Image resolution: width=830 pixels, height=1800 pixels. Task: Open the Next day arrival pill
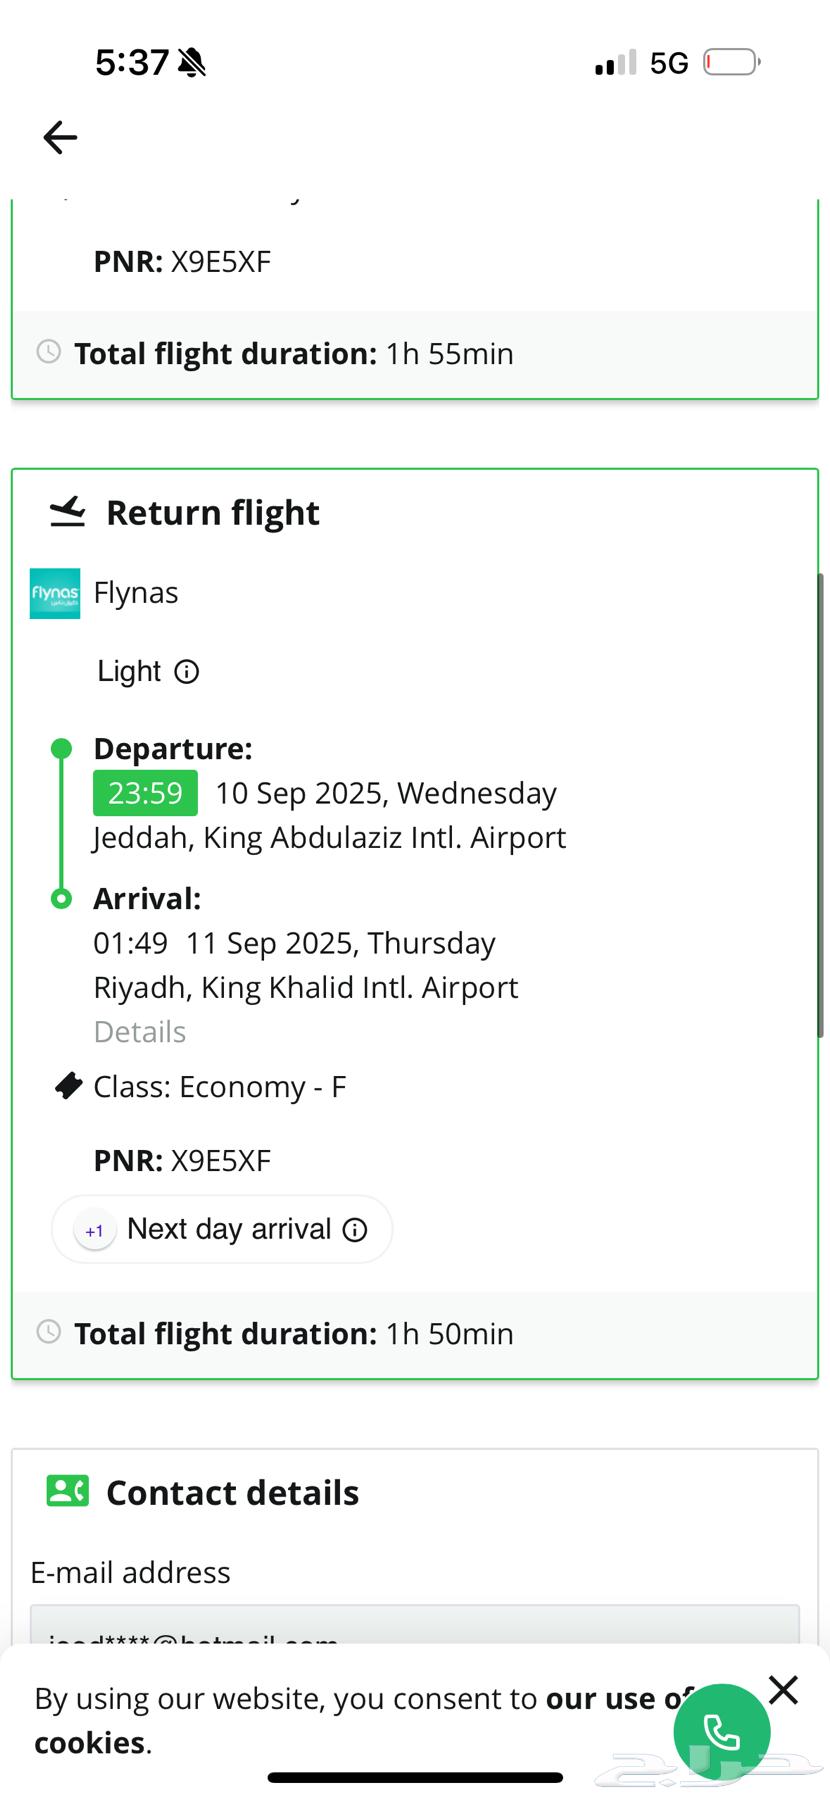tap(228, 1229)
